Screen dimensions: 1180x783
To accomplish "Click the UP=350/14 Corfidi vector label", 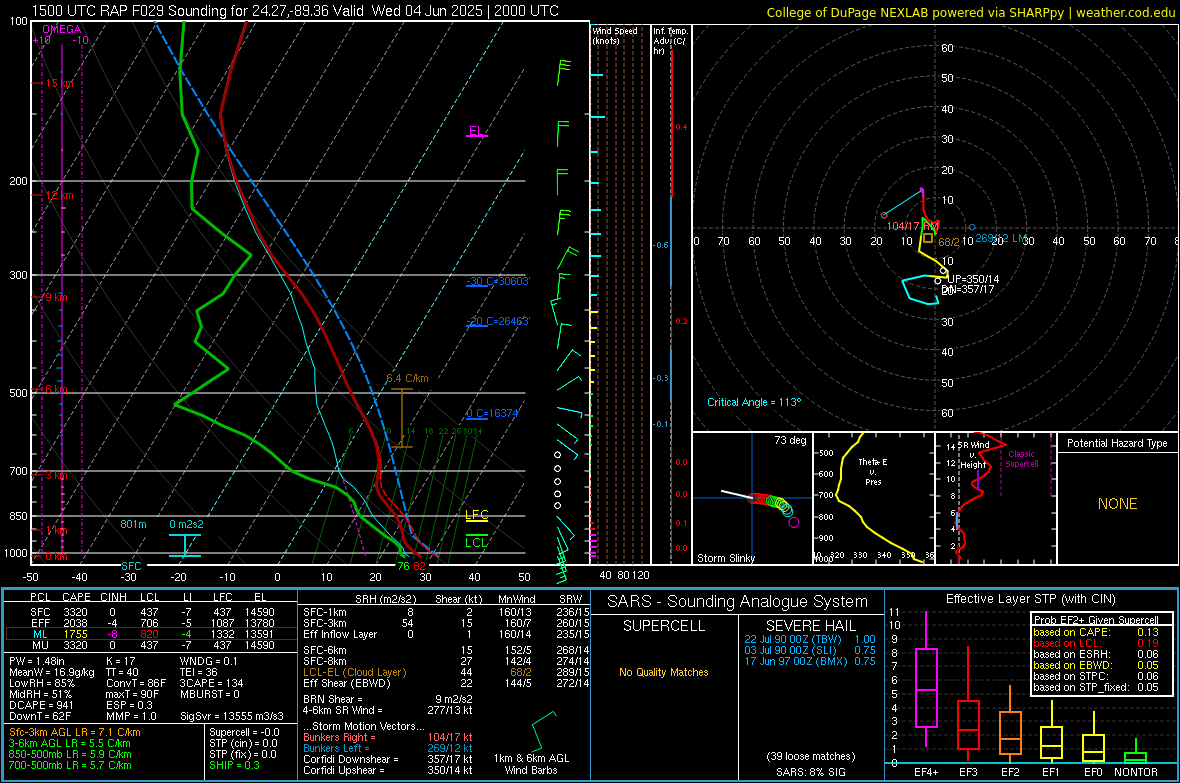I will tap(973, 279).
